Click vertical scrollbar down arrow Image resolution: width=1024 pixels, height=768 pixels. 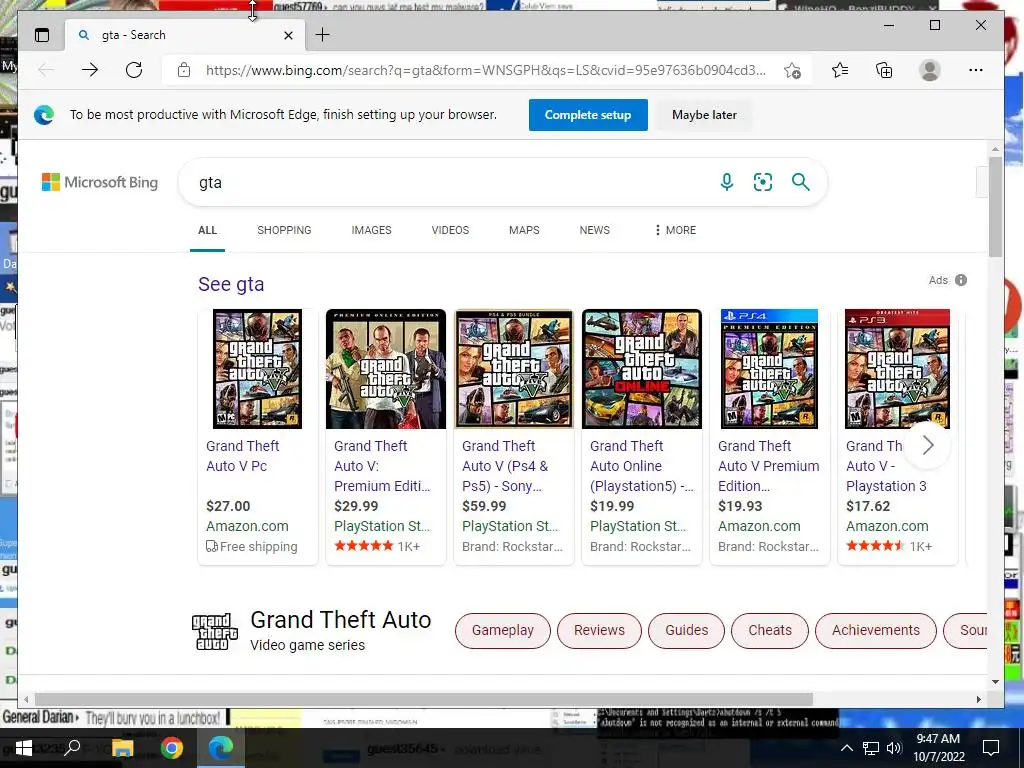[x=995, y=682]
